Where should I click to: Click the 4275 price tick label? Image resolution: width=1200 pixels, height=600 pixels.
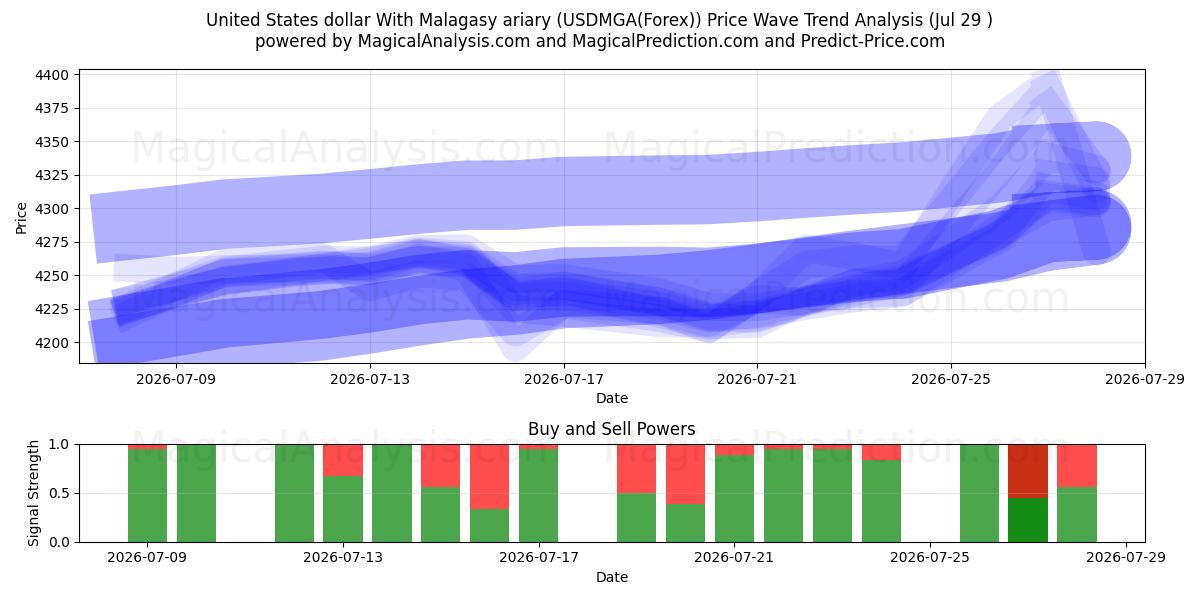pyautogui.click(x=52, y=242)
